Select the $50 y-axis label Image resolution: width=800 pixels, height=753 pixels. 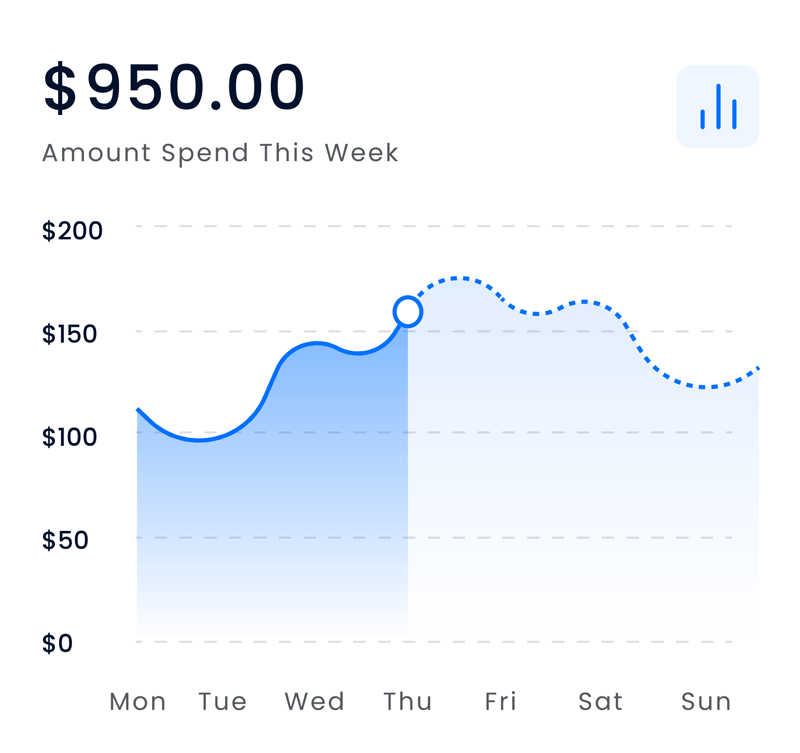[65, 540]
